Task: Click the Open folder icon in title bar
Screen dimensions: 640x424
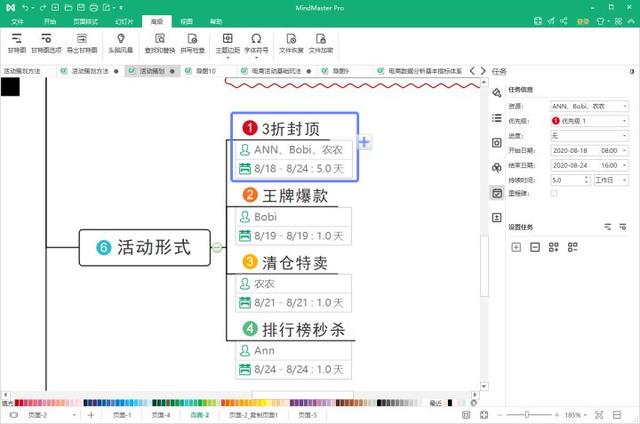Action: click(x=68, y=8)
